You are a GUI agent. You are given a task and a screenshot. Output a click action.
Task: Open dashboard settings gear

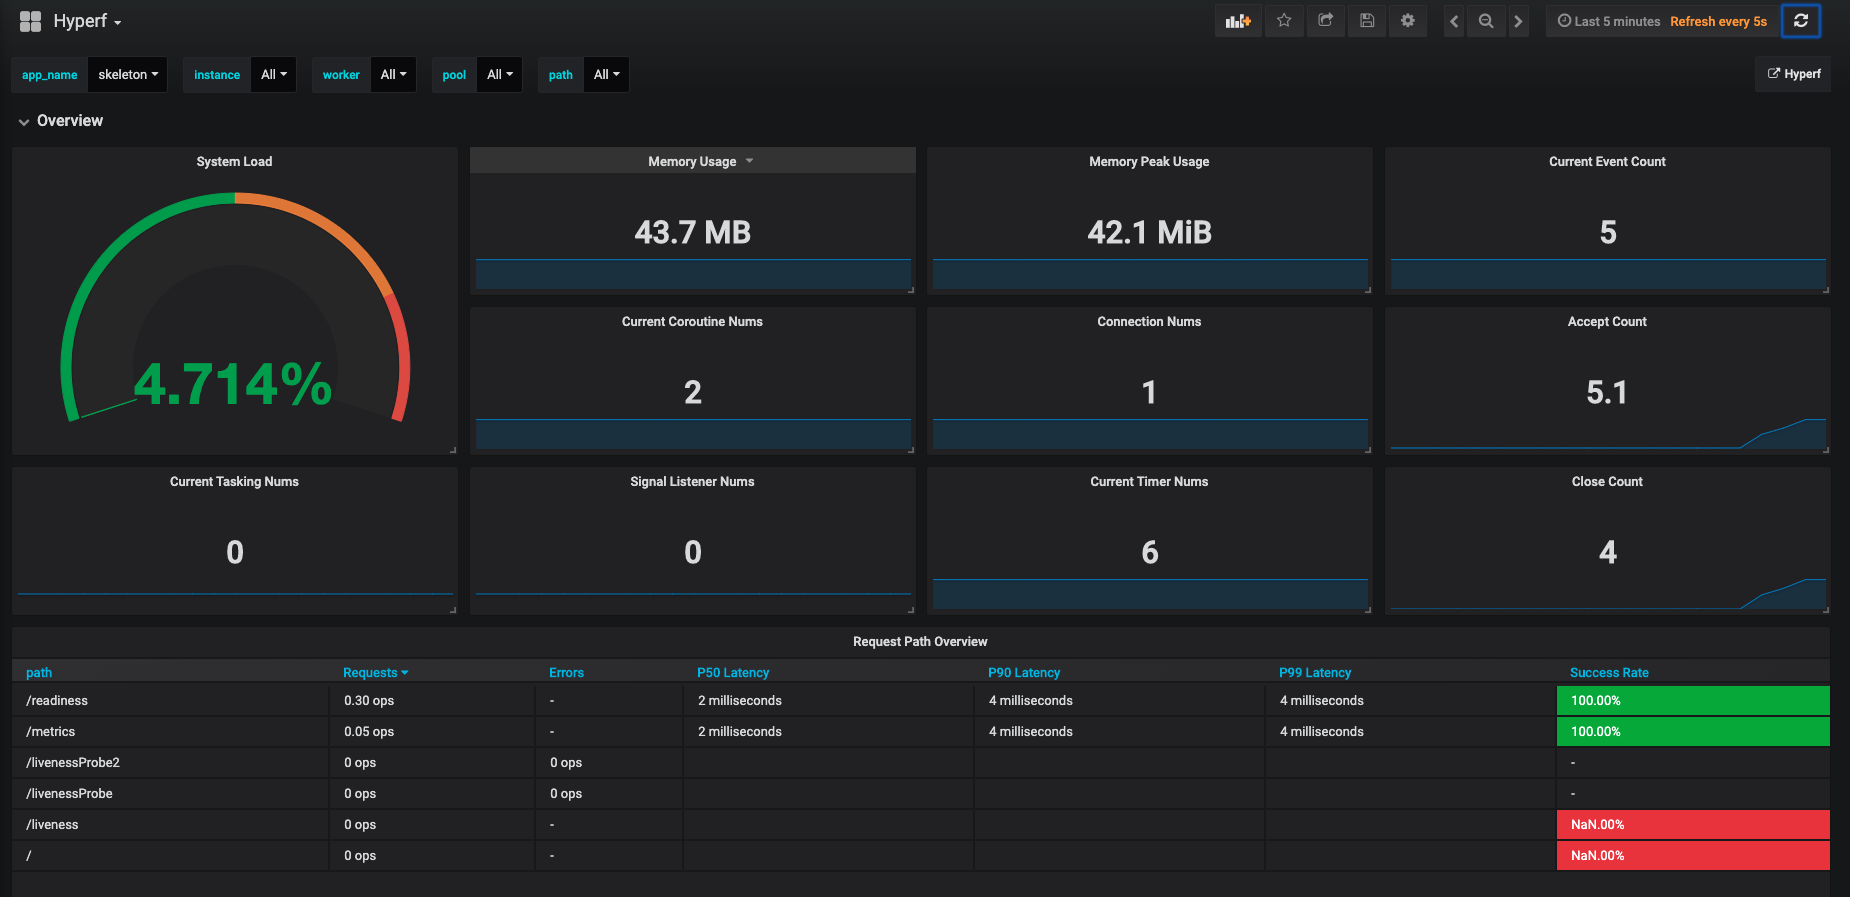click(x=1408, y=21)
